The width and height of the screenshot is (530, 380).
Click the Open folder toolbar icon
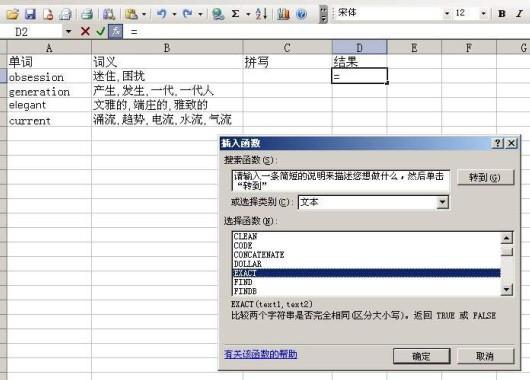[x=13, y=14]
